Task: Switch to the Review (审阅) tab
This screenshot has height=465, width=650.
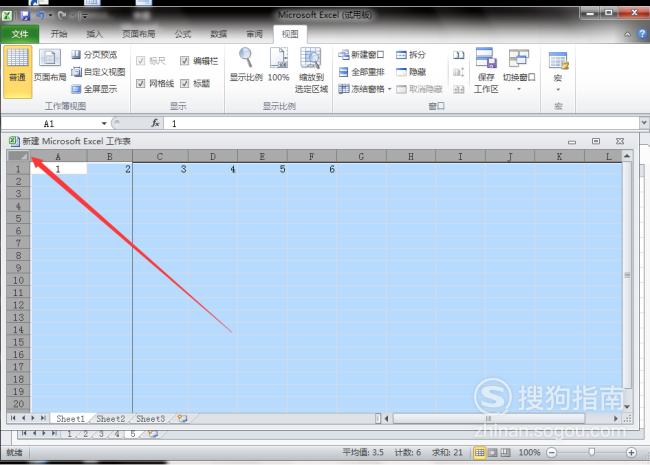Action: pos(254,34)
